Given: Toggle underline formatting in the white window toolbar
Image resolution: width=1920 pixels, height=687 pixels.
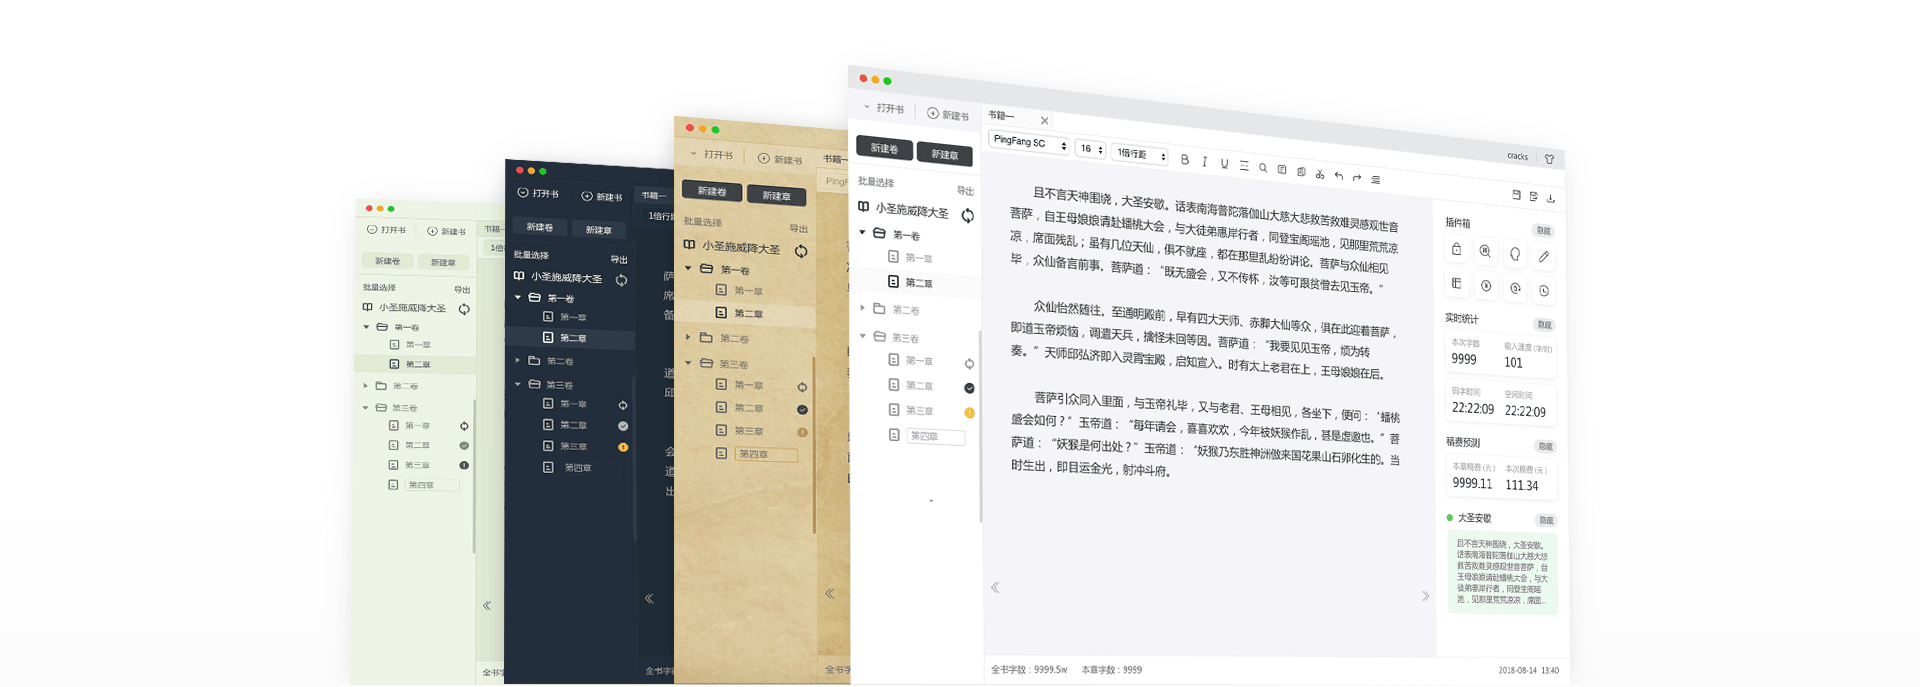Looking at the screenshot, I should 1224,163.
